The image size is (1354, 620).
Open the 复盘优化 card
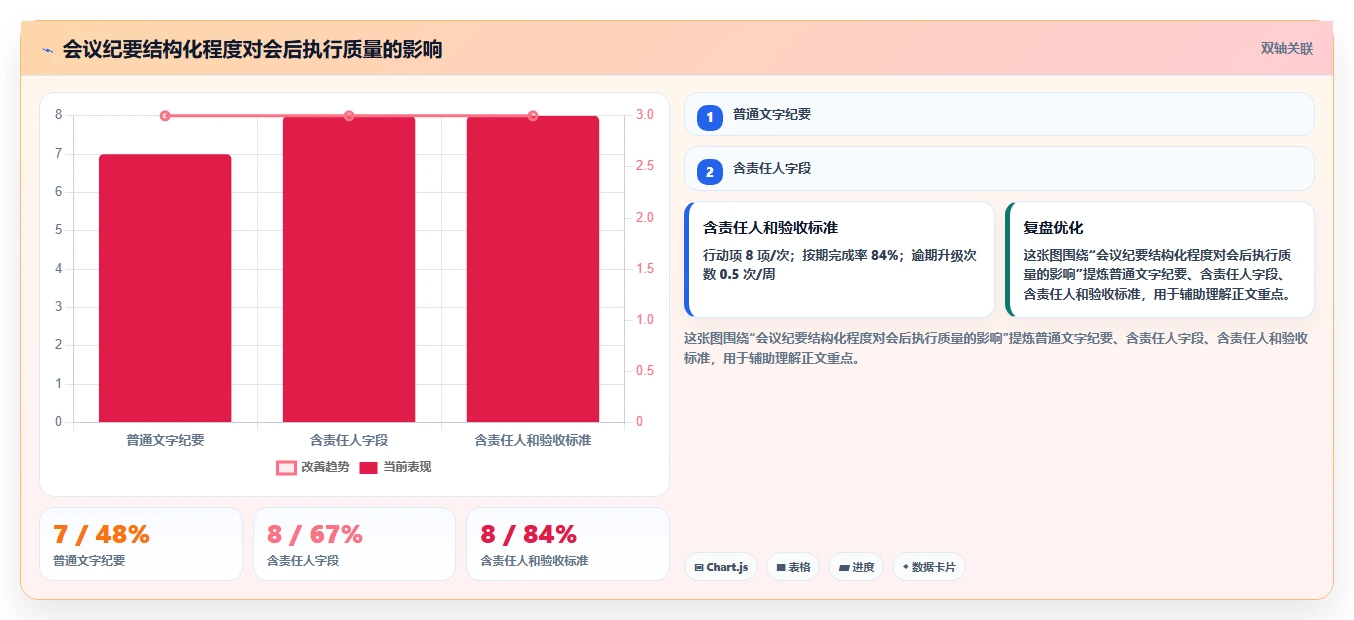point(1160,259)
